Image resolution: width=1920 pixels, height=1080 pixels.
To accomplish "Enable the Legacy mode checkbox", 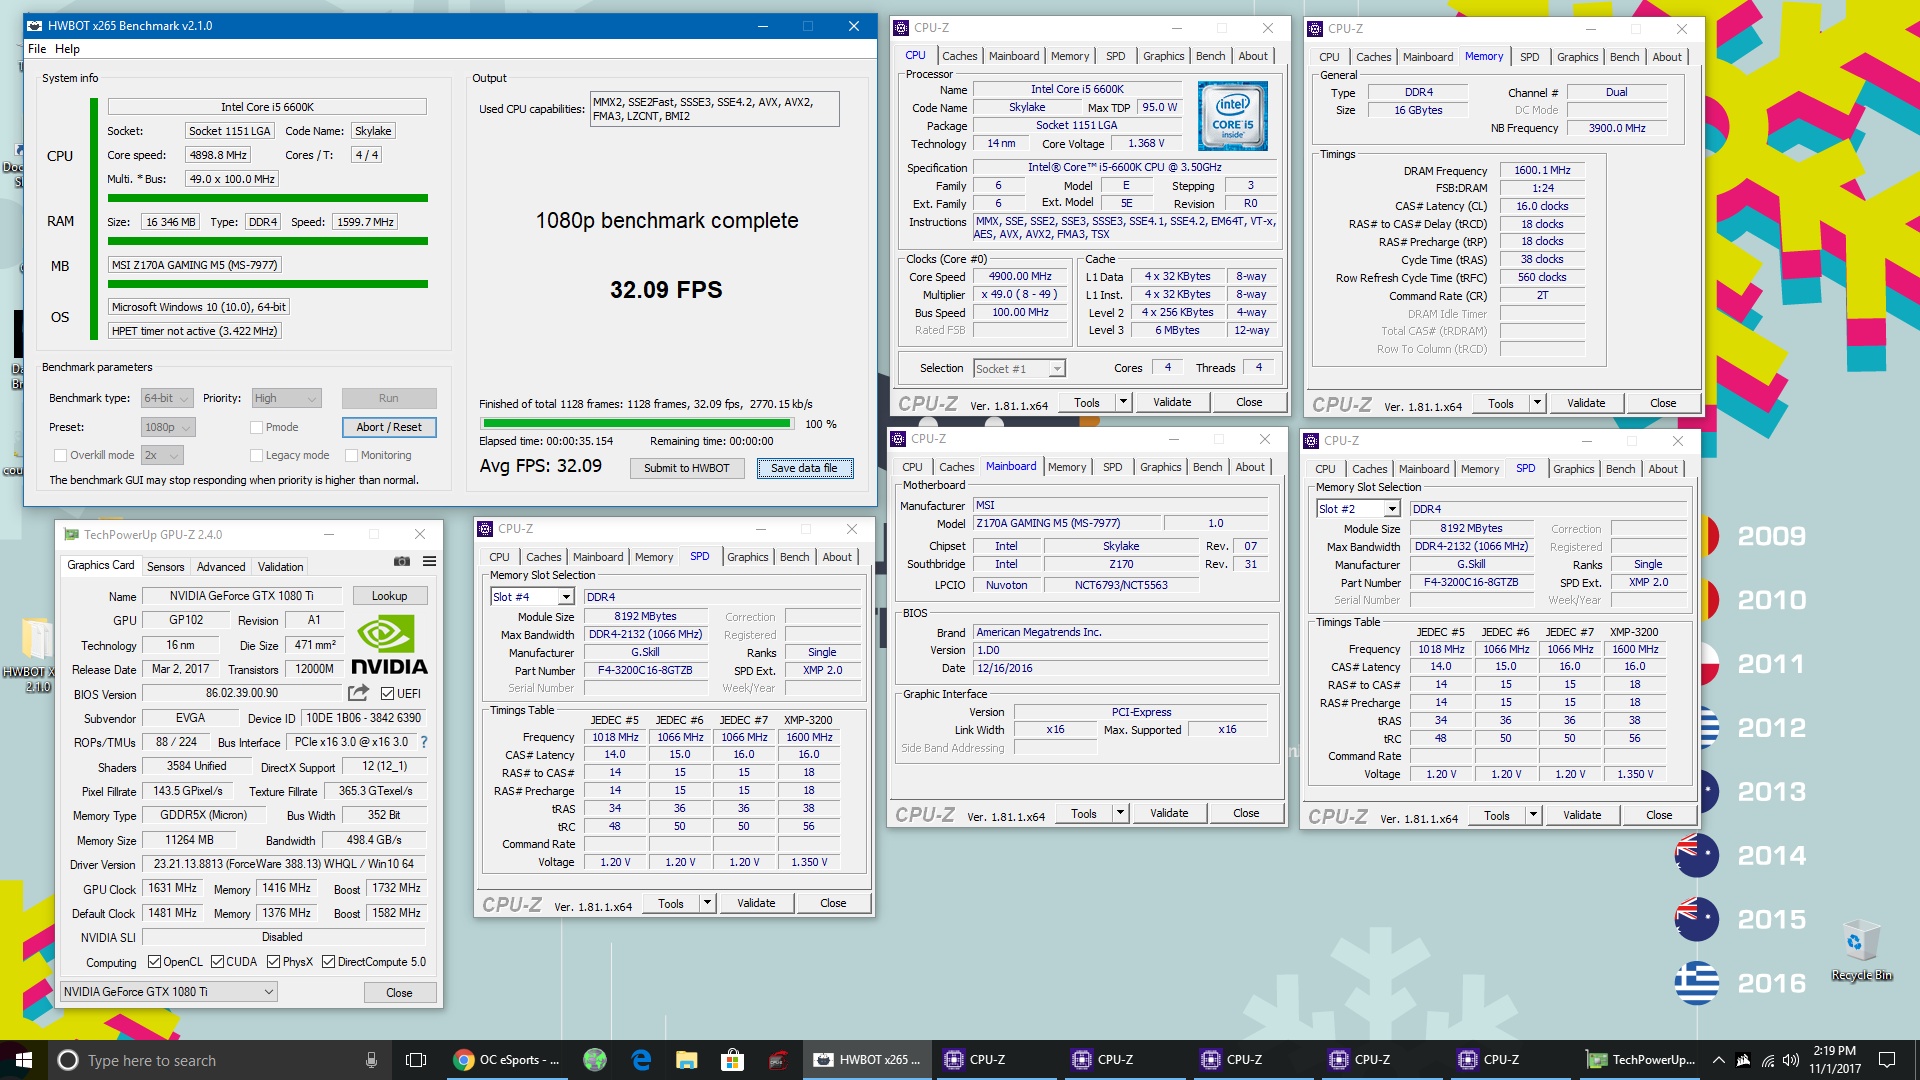I will pos(257,455).
